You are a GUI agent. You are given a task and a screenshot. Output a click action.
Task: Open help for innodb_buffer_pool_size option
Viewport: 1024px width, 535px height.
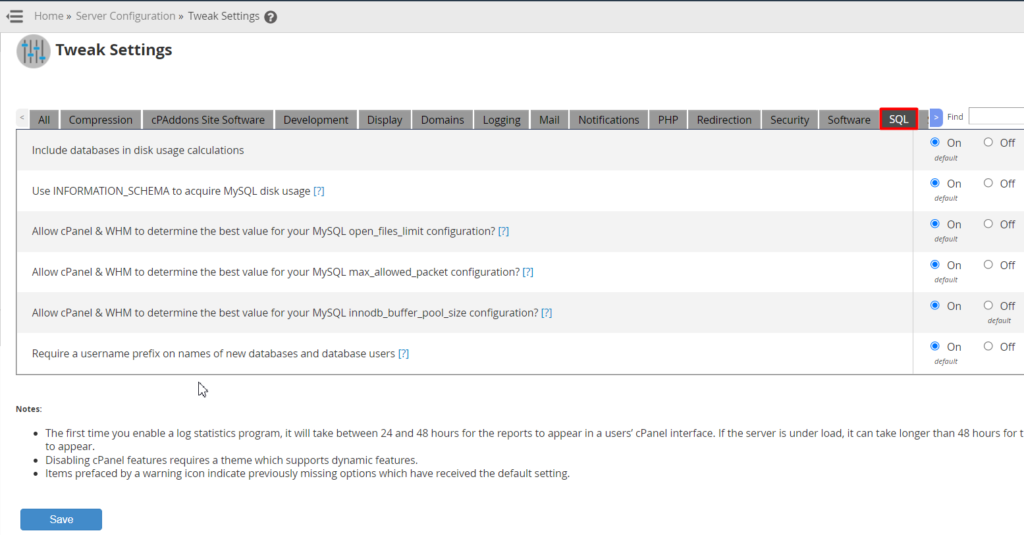pos(547,313)
